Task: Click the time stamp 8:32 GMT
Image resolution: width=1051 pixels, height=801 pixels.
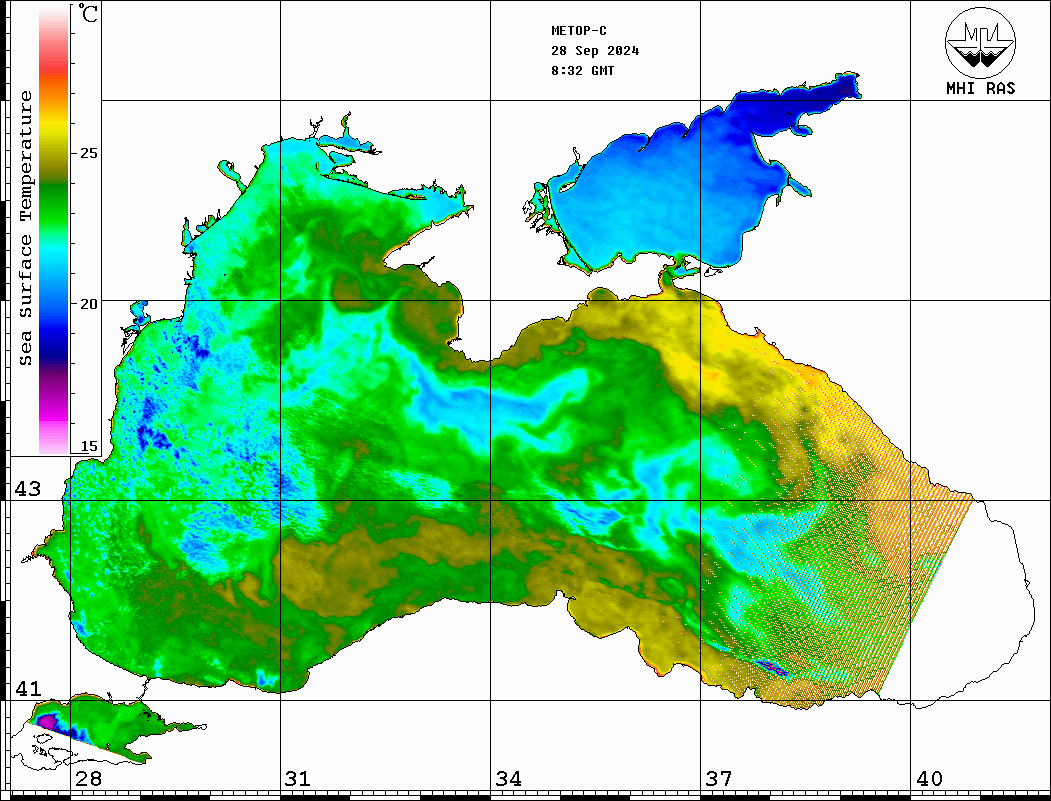Action: point(582,70)
